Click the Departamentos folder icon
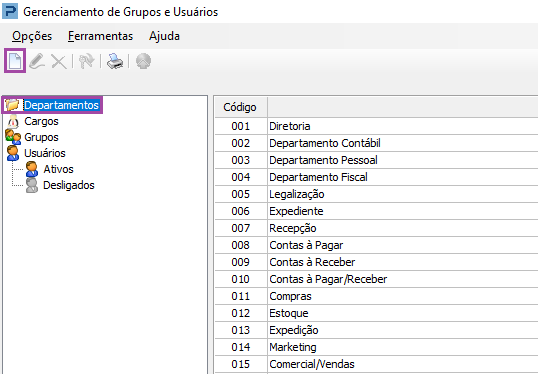The height and width of the screenshot is (374, 538). 12,105
